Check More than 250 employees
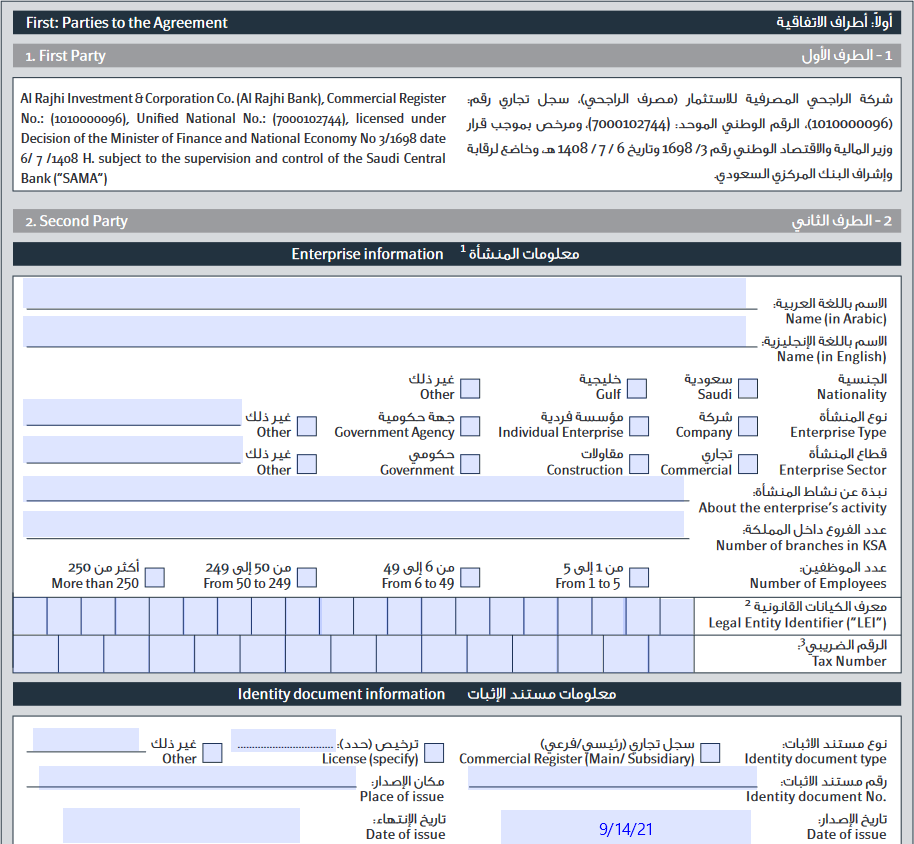This screenshot has height=844, width=914. 154,578
